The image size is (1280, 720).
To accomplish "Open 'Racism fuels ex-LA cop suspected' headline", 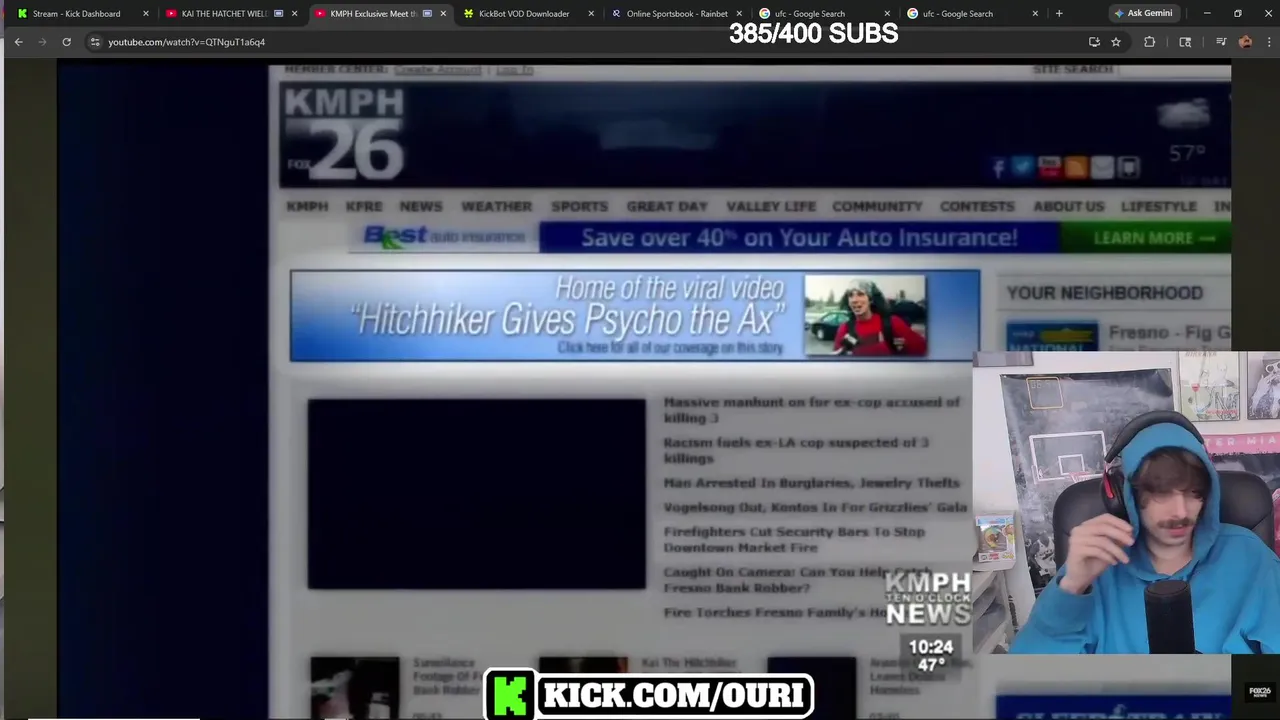I will 796,450.
